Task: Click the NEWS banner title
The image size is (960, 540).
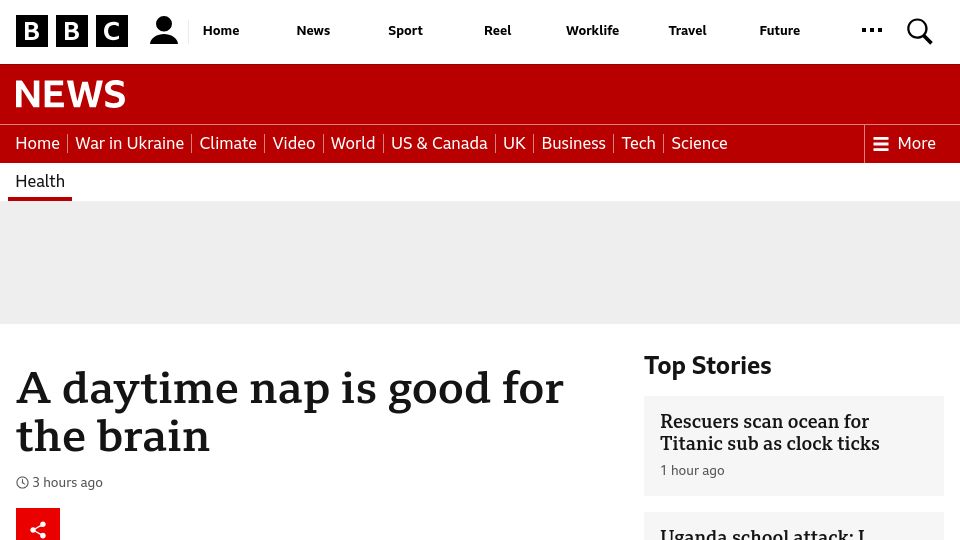Action: (70, 94)
